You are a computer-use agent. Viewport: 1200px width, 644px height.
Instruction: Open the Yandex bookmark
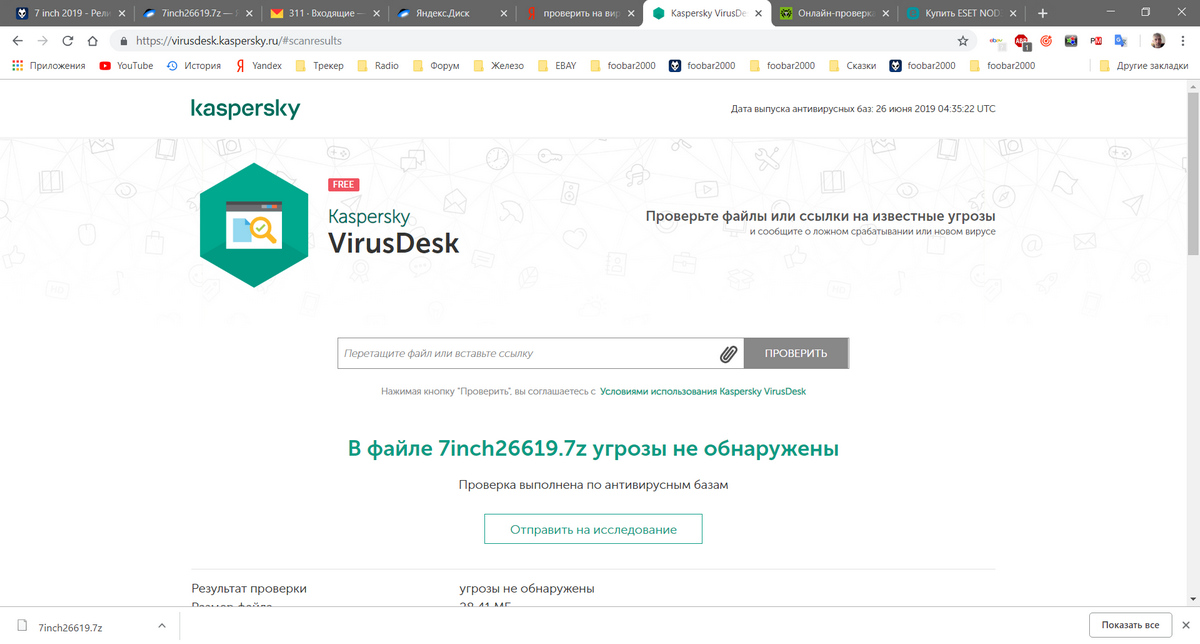[258, 65]
